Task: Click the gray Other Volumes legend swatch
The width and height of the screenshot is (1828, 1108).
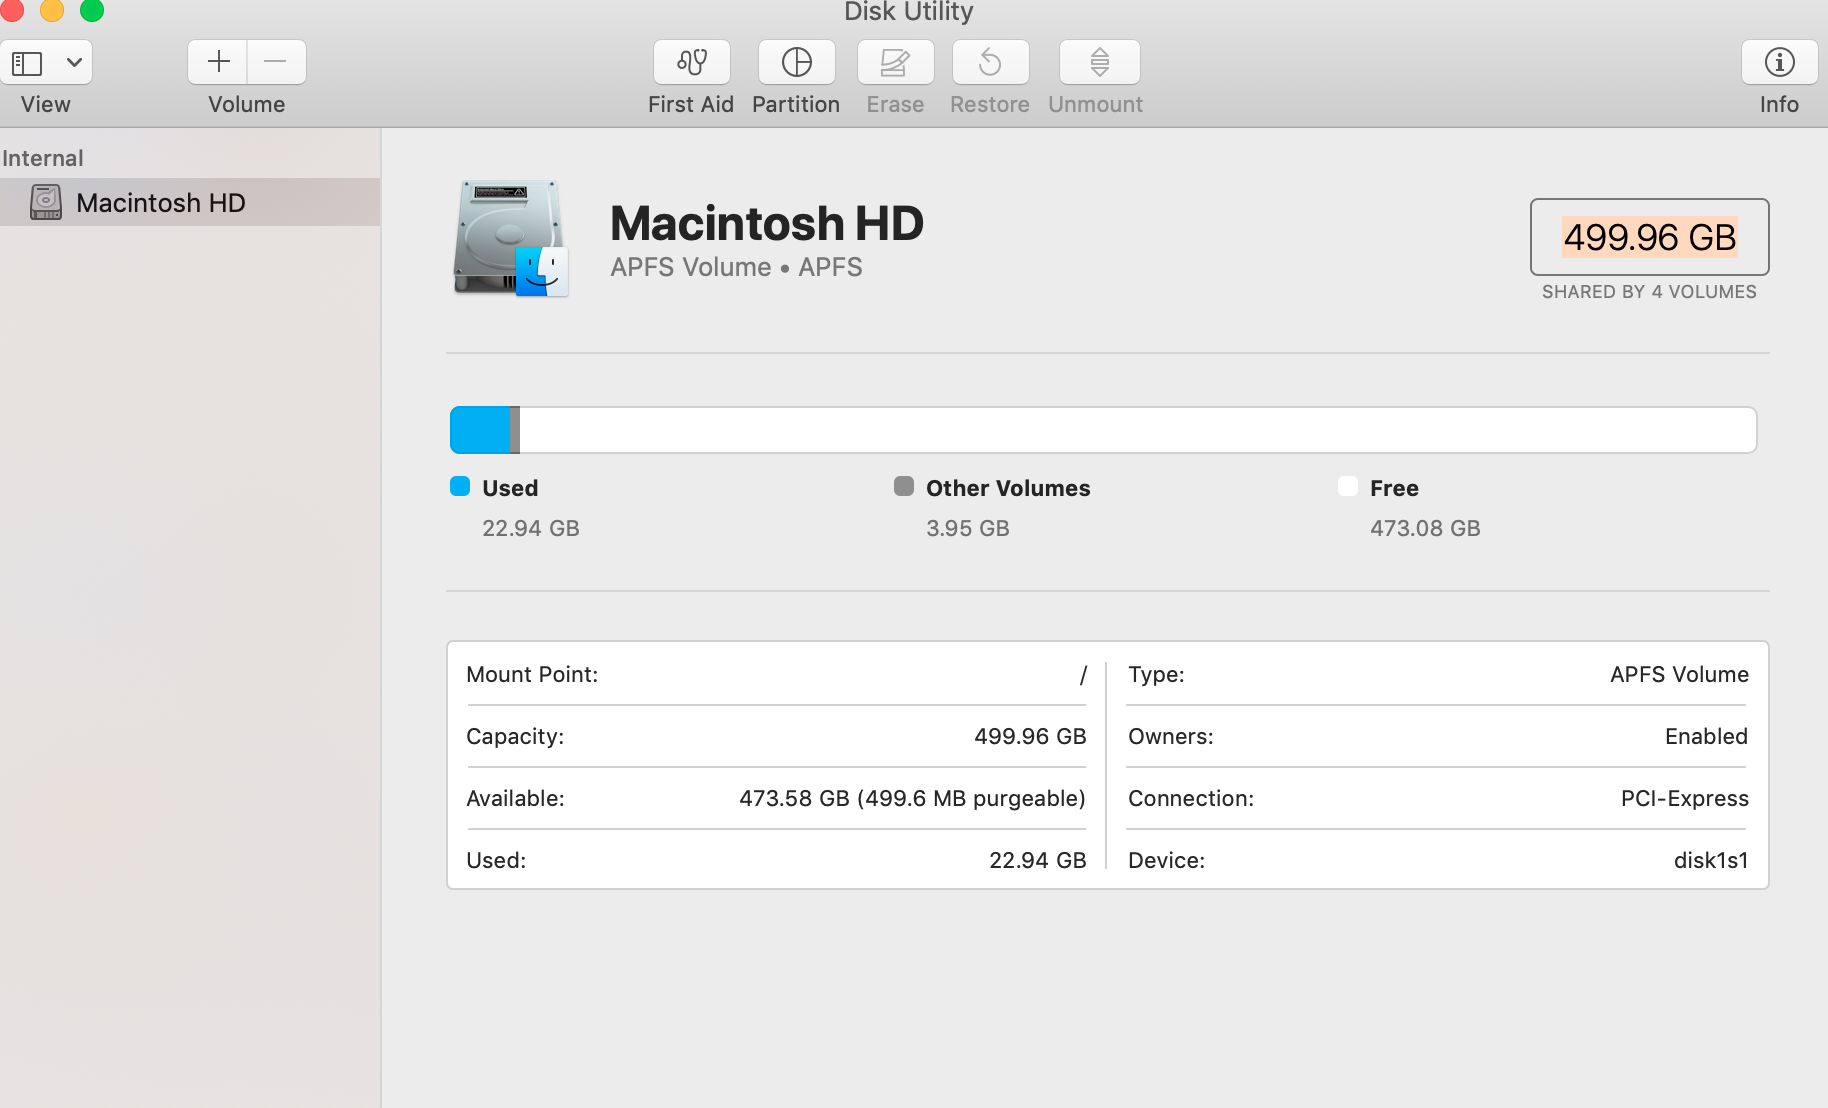Action: click(904, 486)
